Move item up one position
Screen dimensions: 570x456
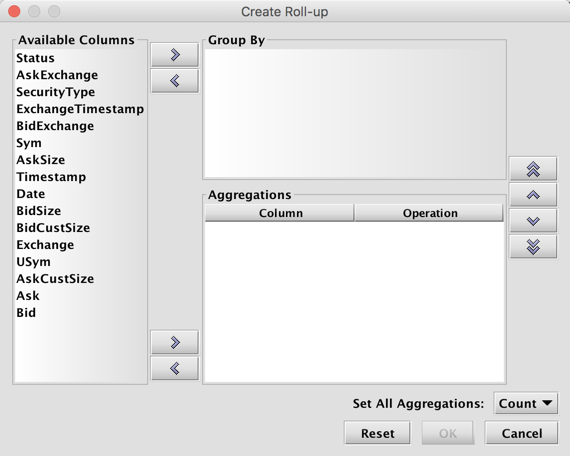(533, 195)
